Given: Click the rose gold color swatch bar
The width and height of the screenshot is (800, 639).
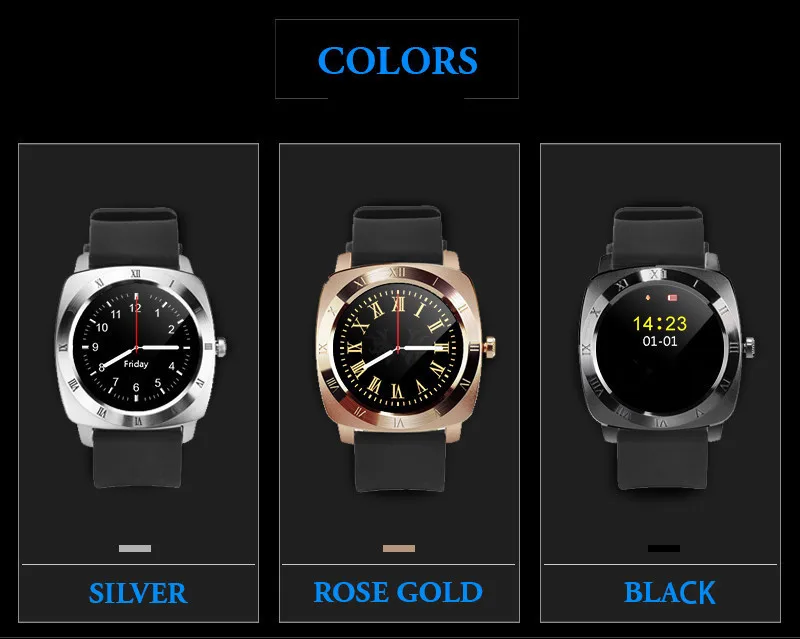Looking at the screenshot, I should [399, 549].
